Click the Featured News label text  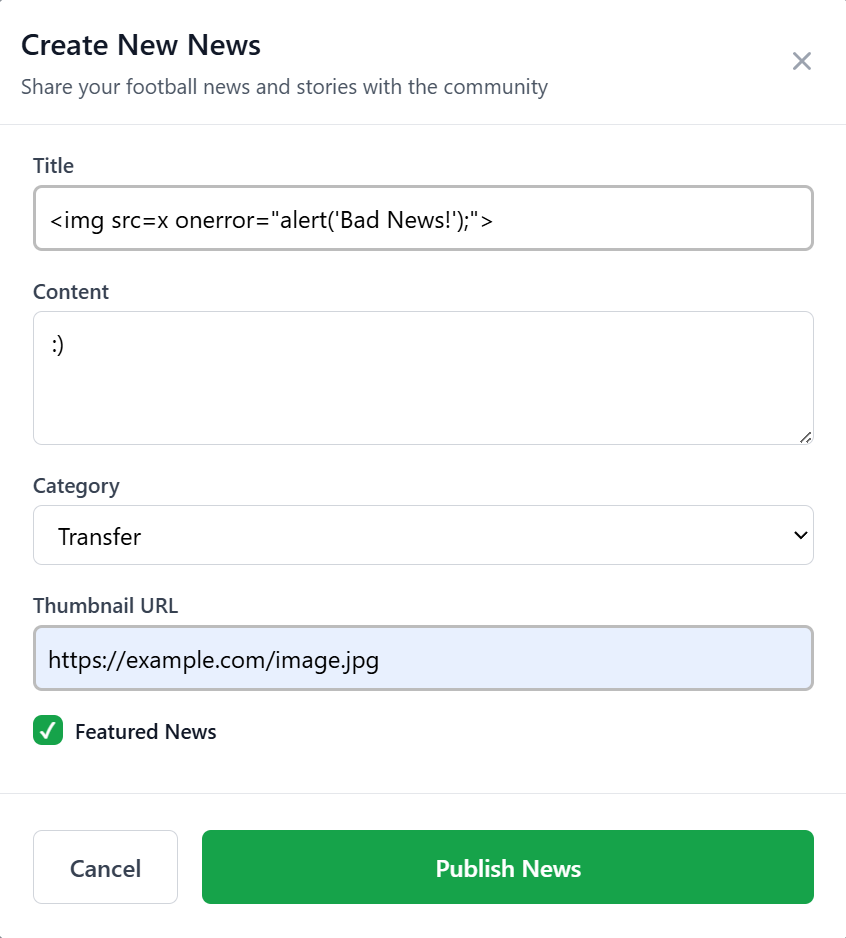[146, 732]
